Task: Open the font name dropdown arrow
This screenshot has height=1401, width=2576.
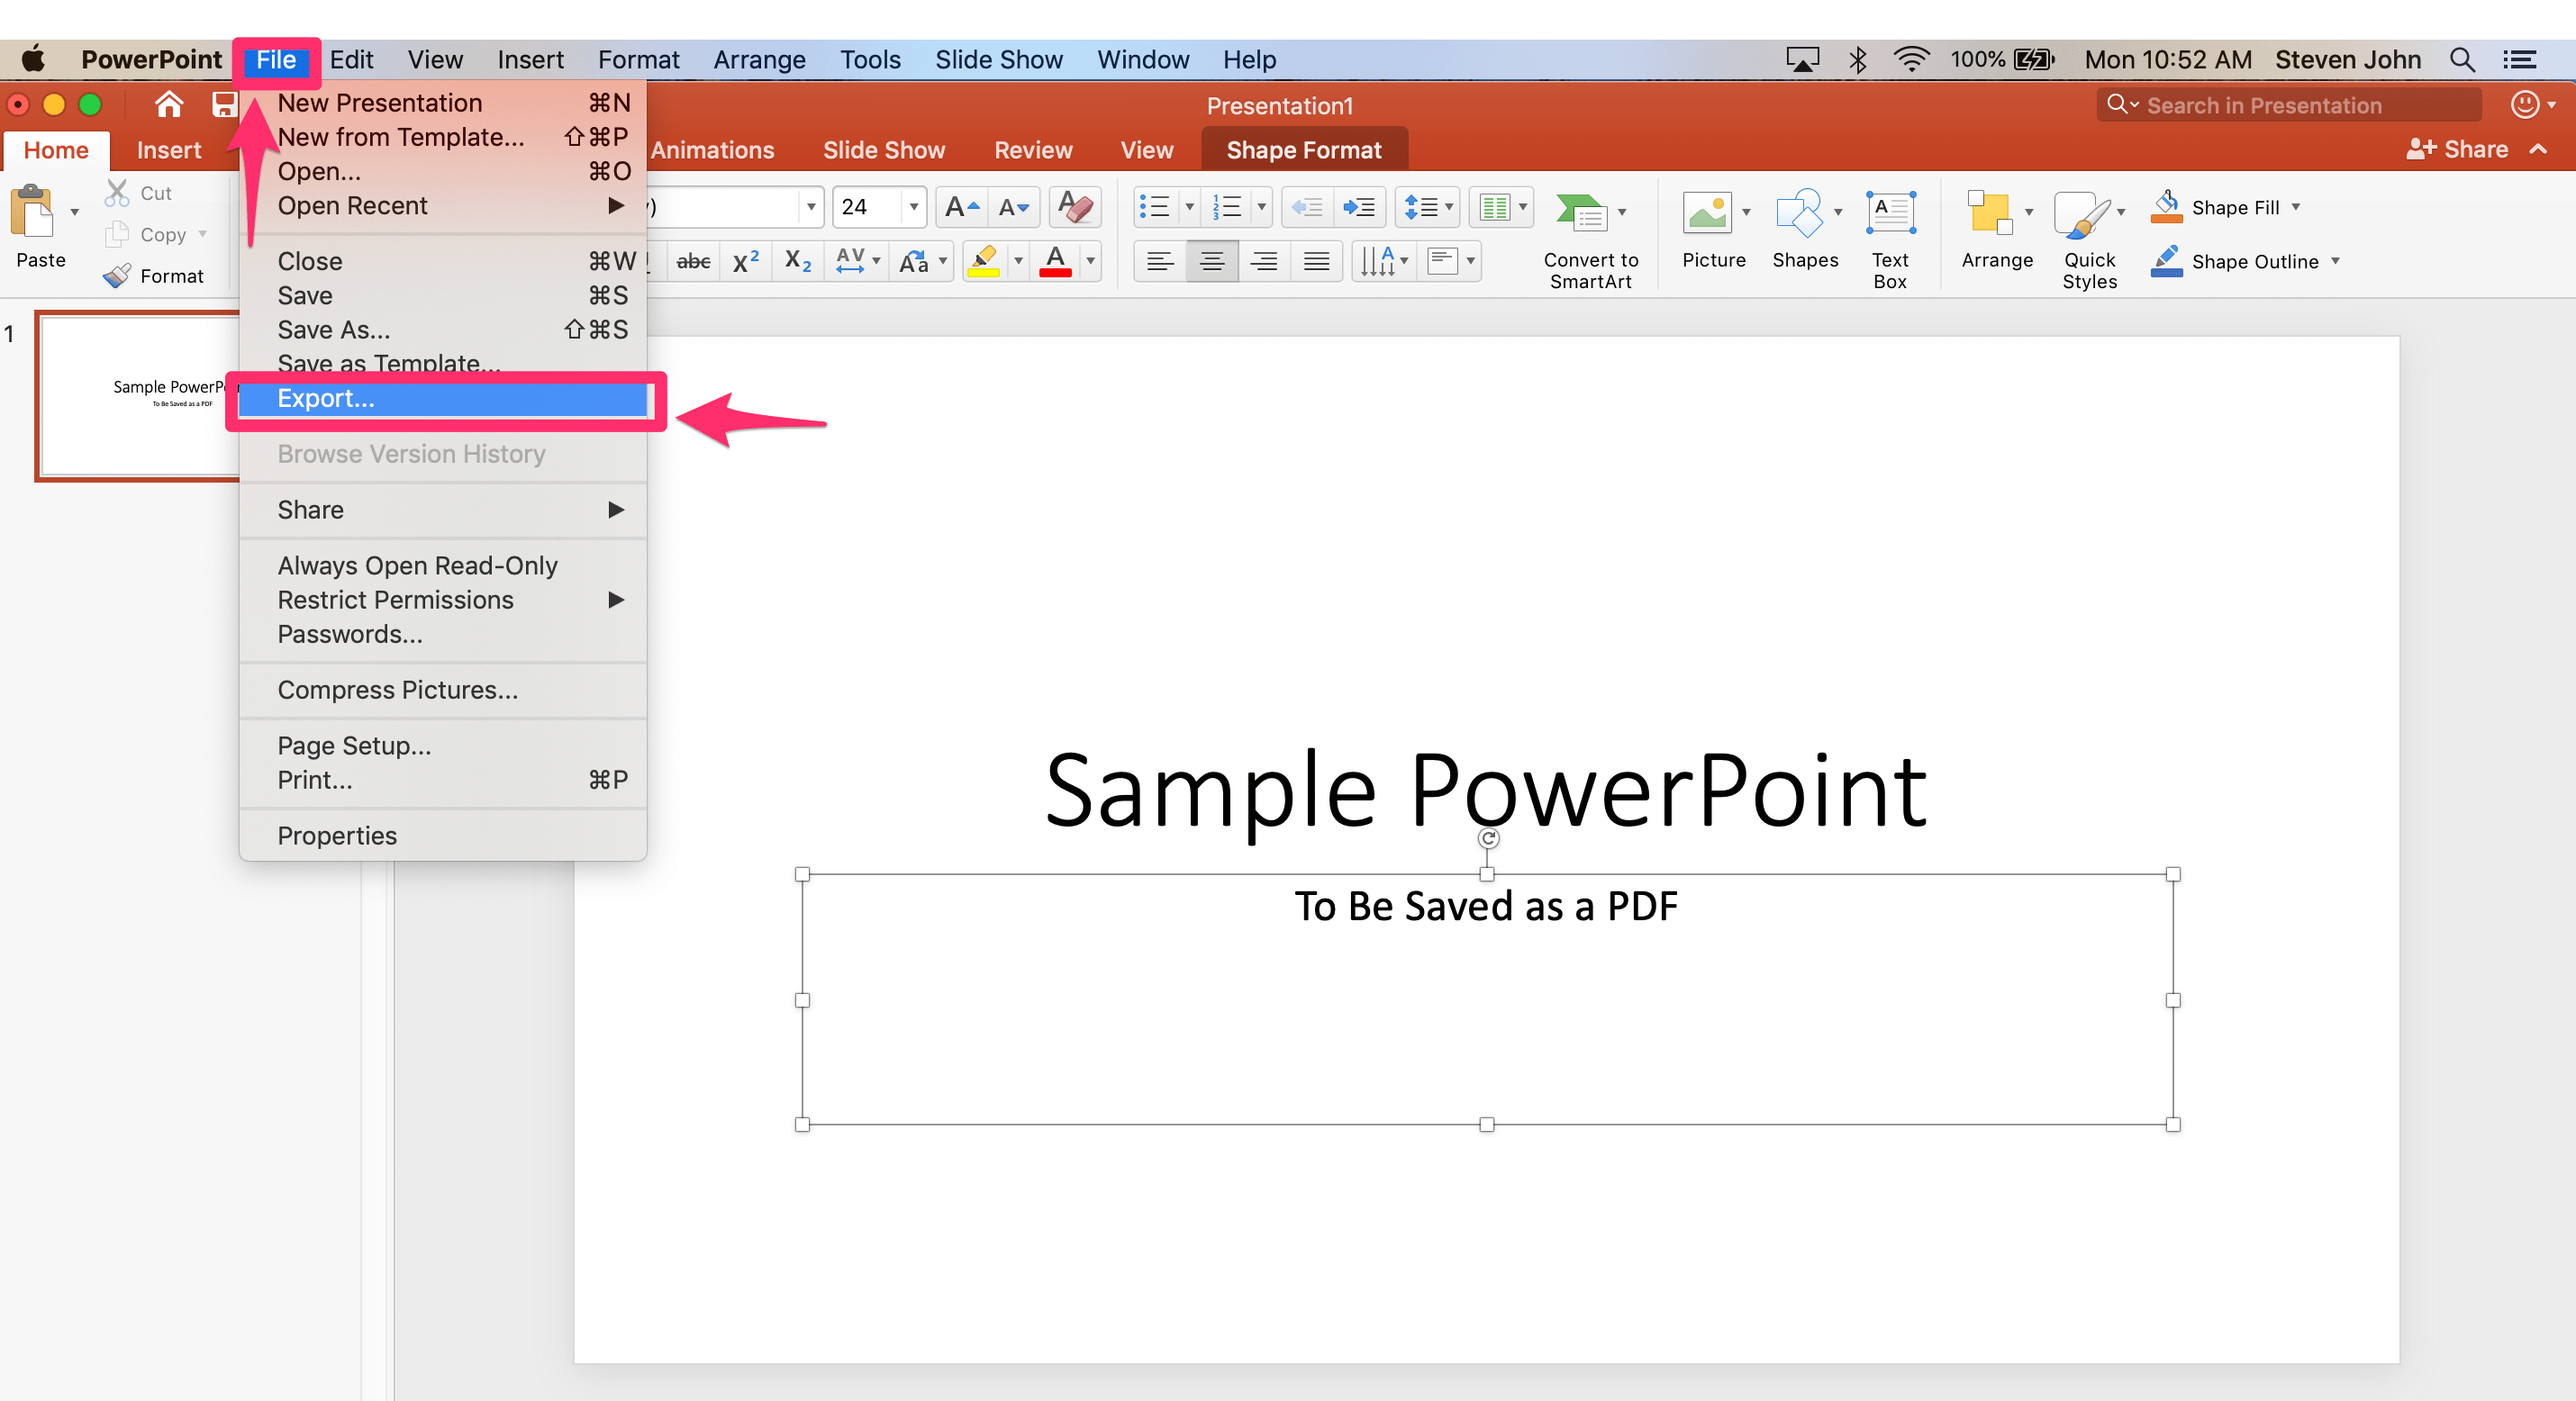Action: coord(811,207)
